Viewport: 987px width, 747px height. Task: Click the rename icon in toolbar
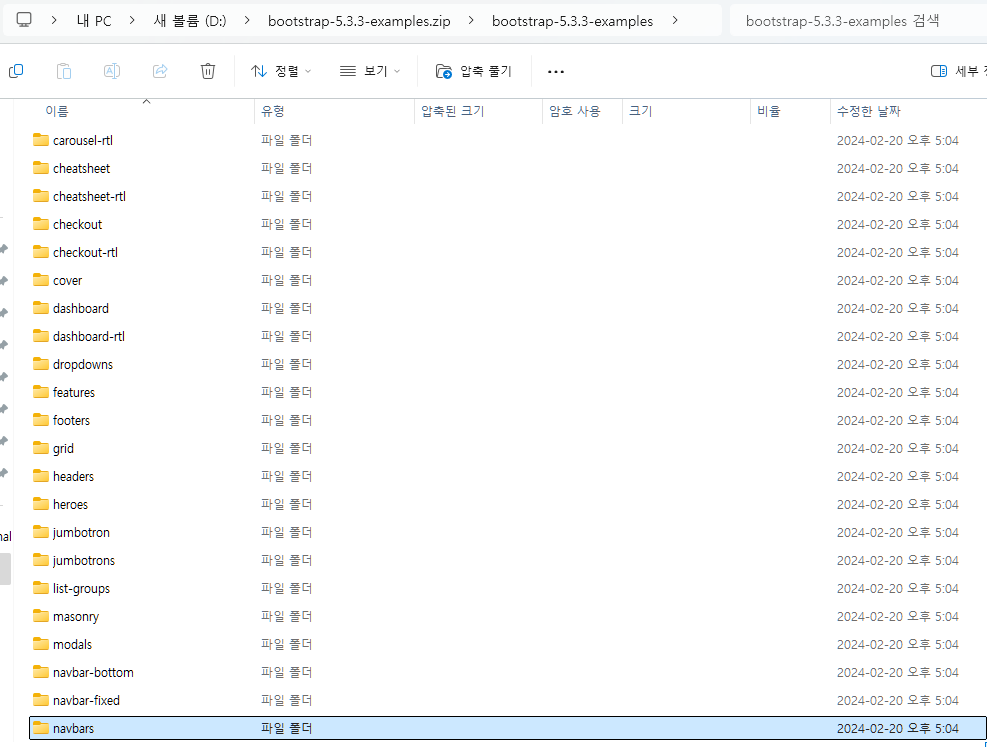tap(111, 71)
